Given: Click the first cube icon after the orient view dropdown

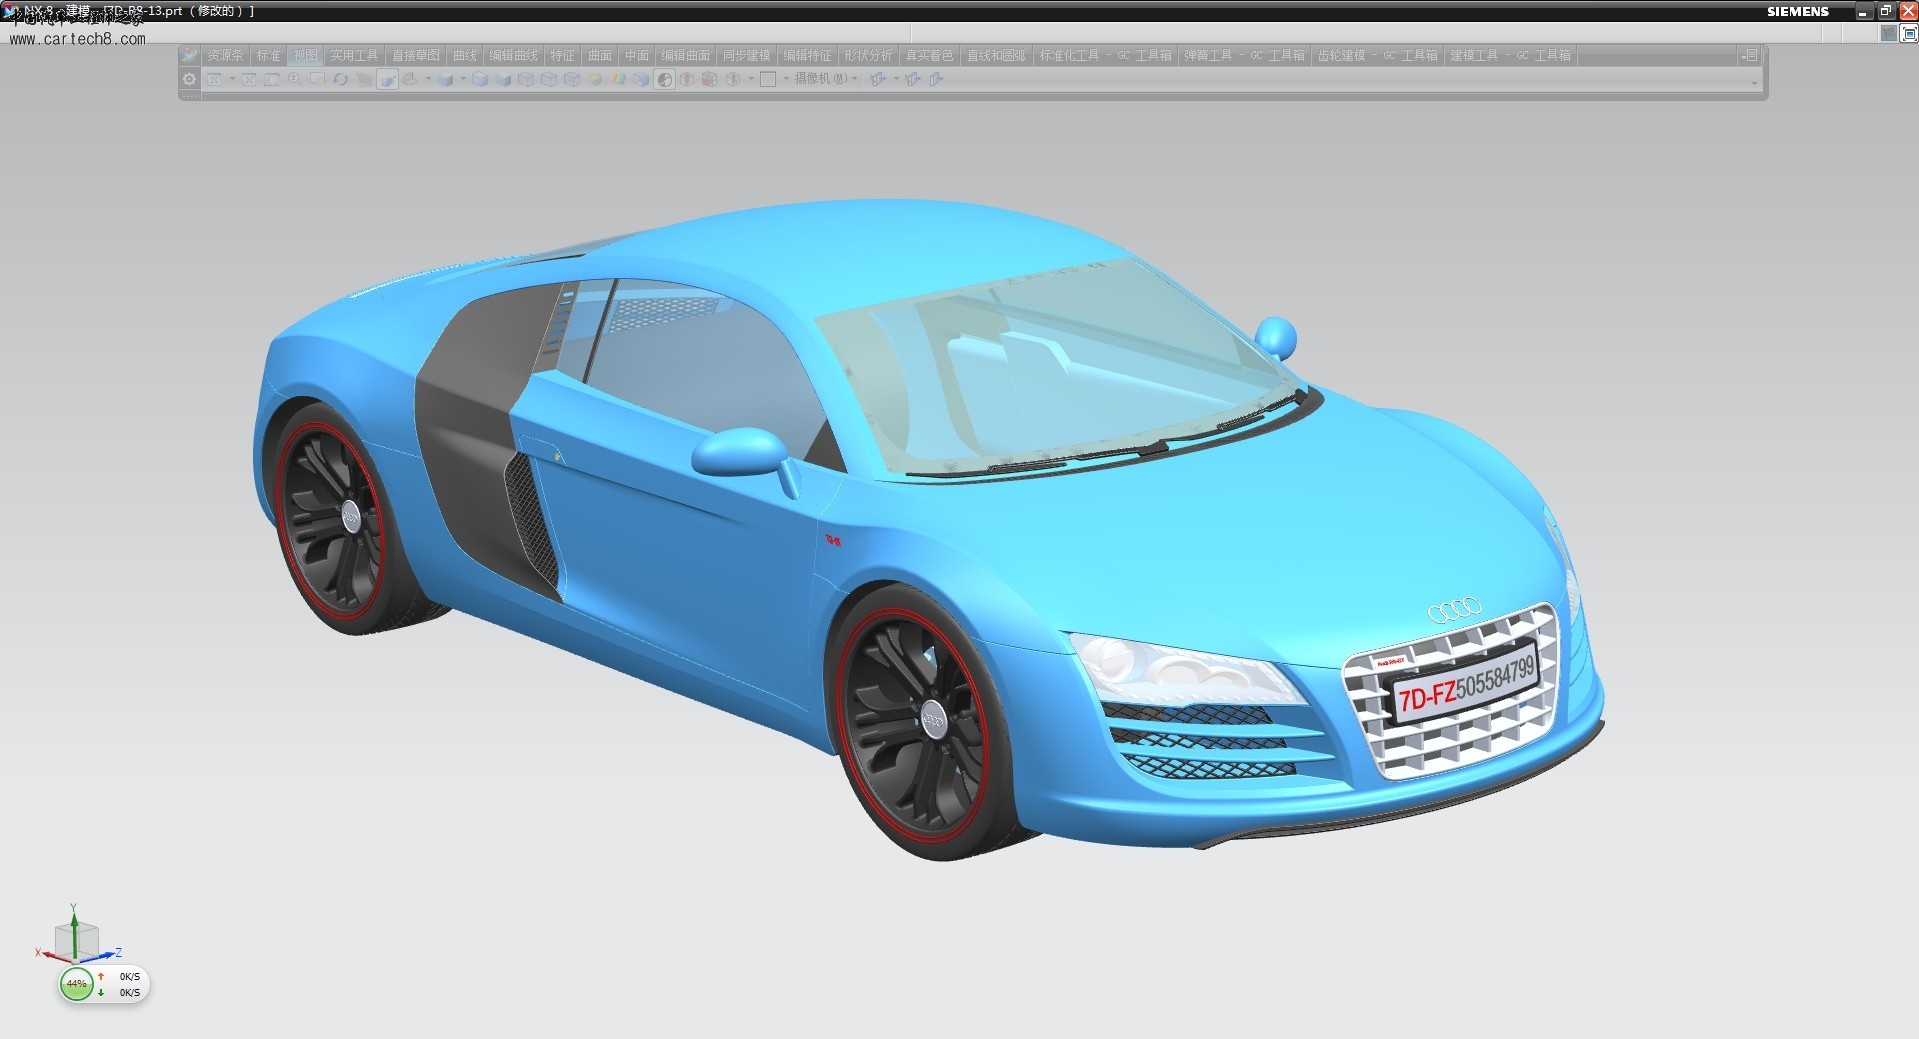Looking at the screenshot, I should click(x=480, y=79).
